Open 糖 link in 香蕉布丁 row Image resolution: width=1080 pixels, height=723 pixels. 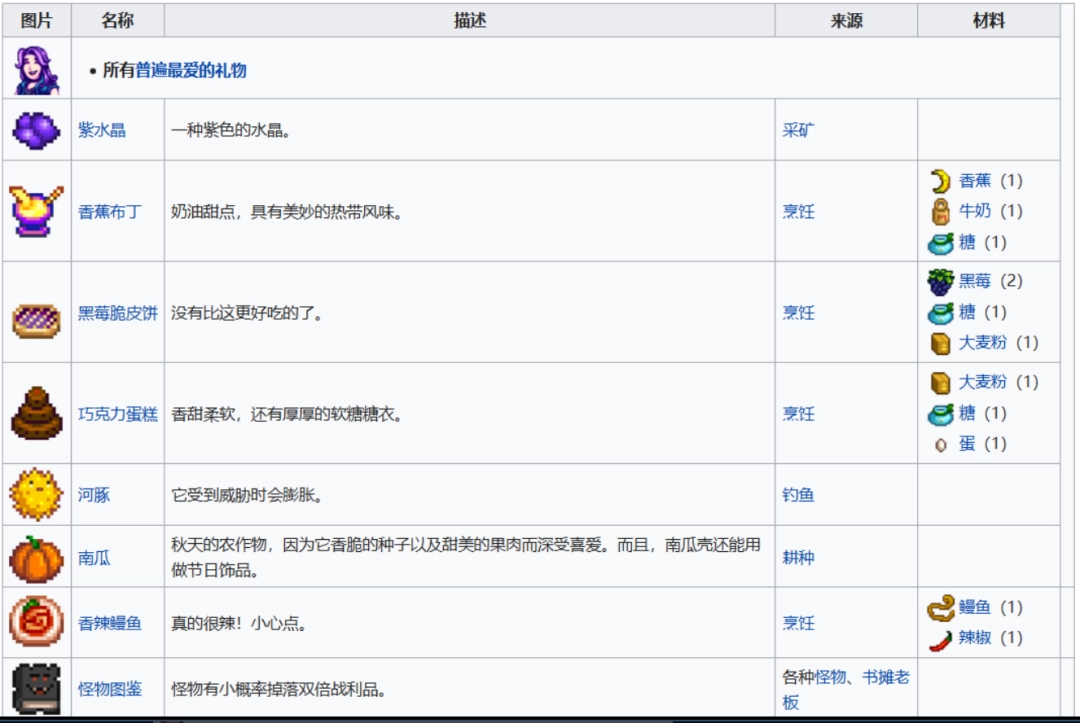[967, 242]
